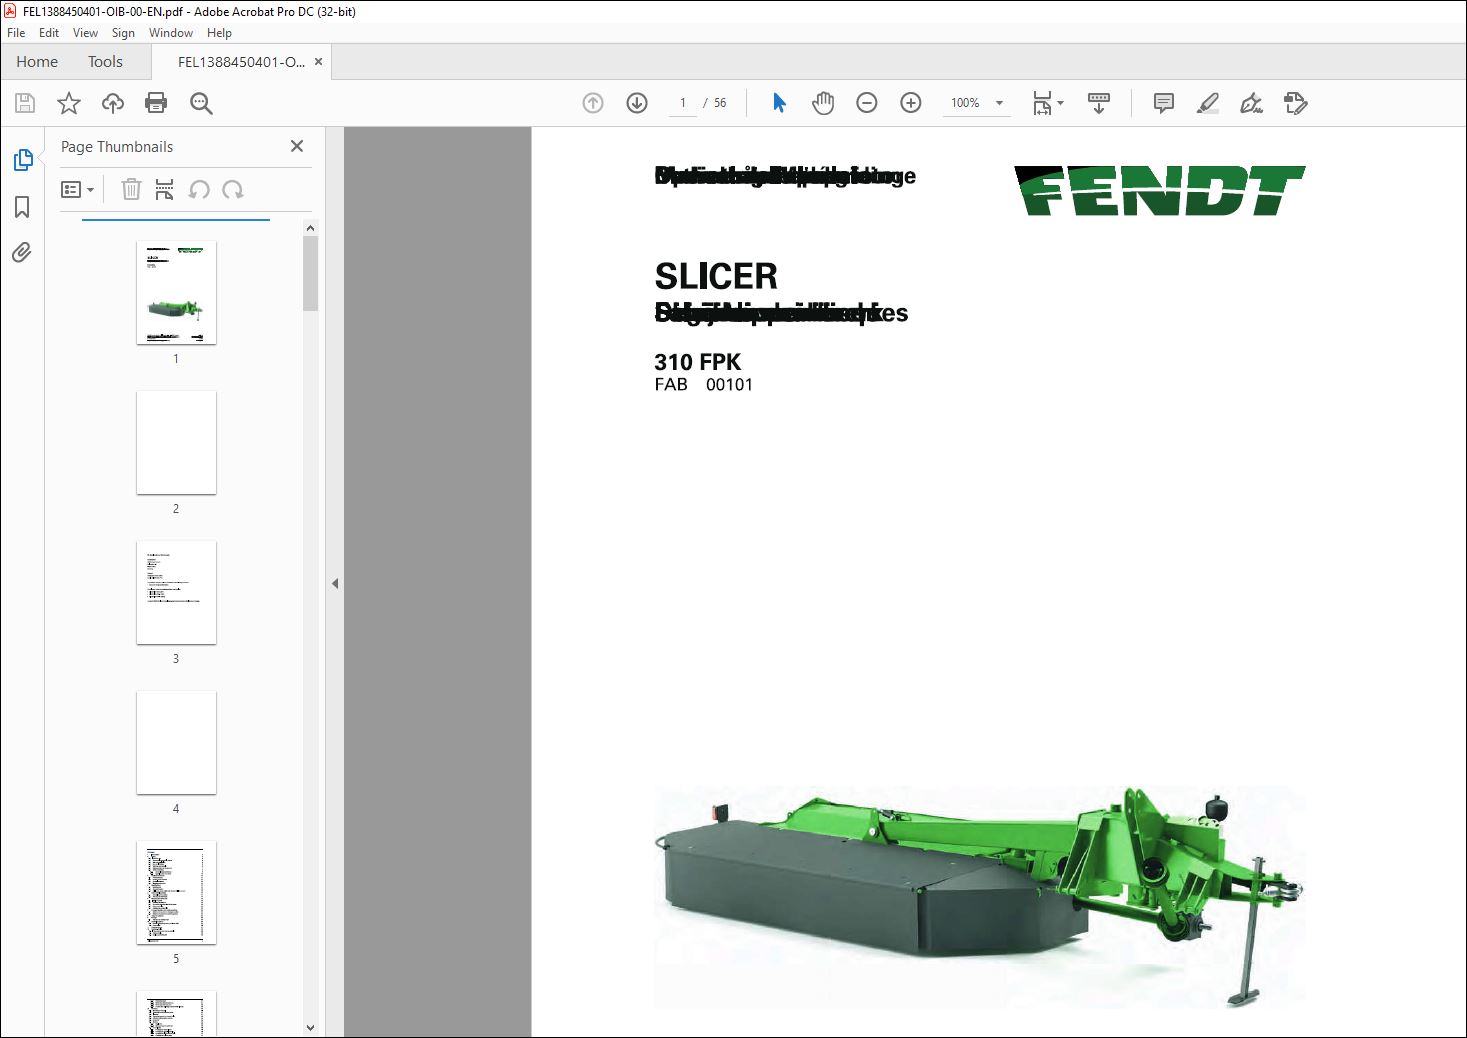The width and height of the screenshot is (1467, 1038).
Task: Close the FEL1388450401 document tab
Action: coord(318,62)
